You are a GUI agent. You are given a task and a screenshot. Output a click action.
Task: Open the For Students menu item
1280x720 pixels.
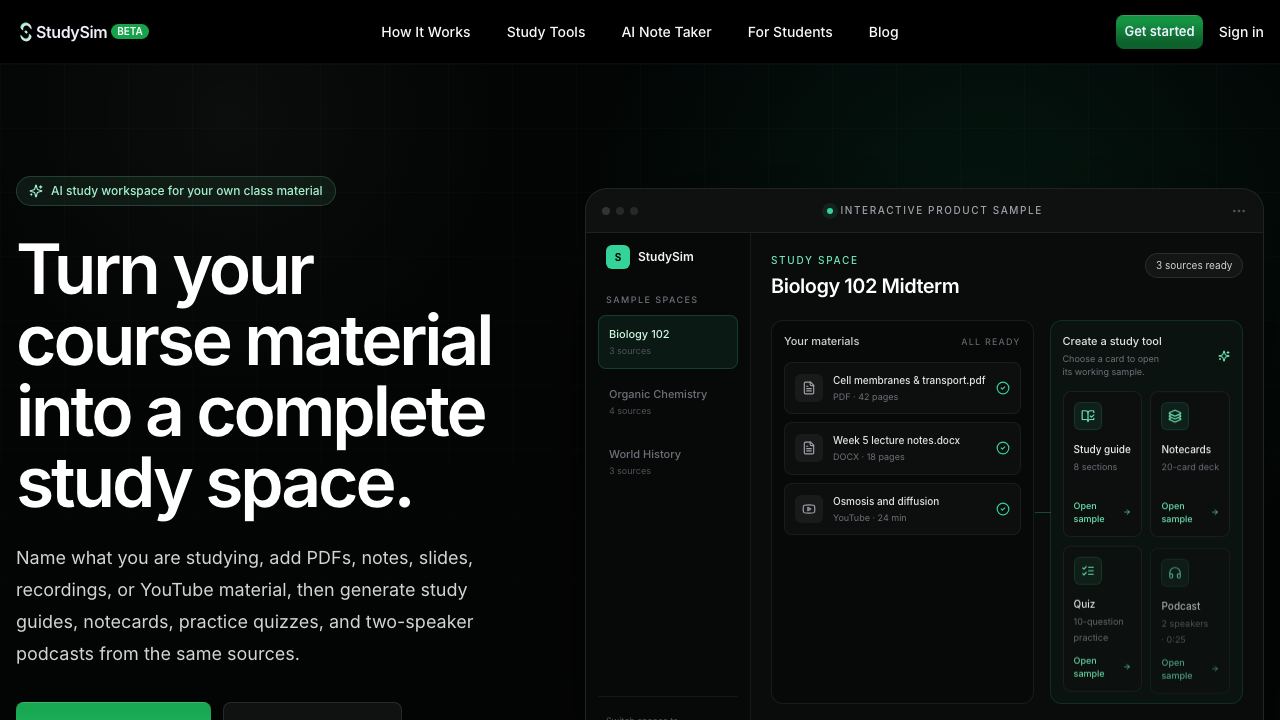790,32
